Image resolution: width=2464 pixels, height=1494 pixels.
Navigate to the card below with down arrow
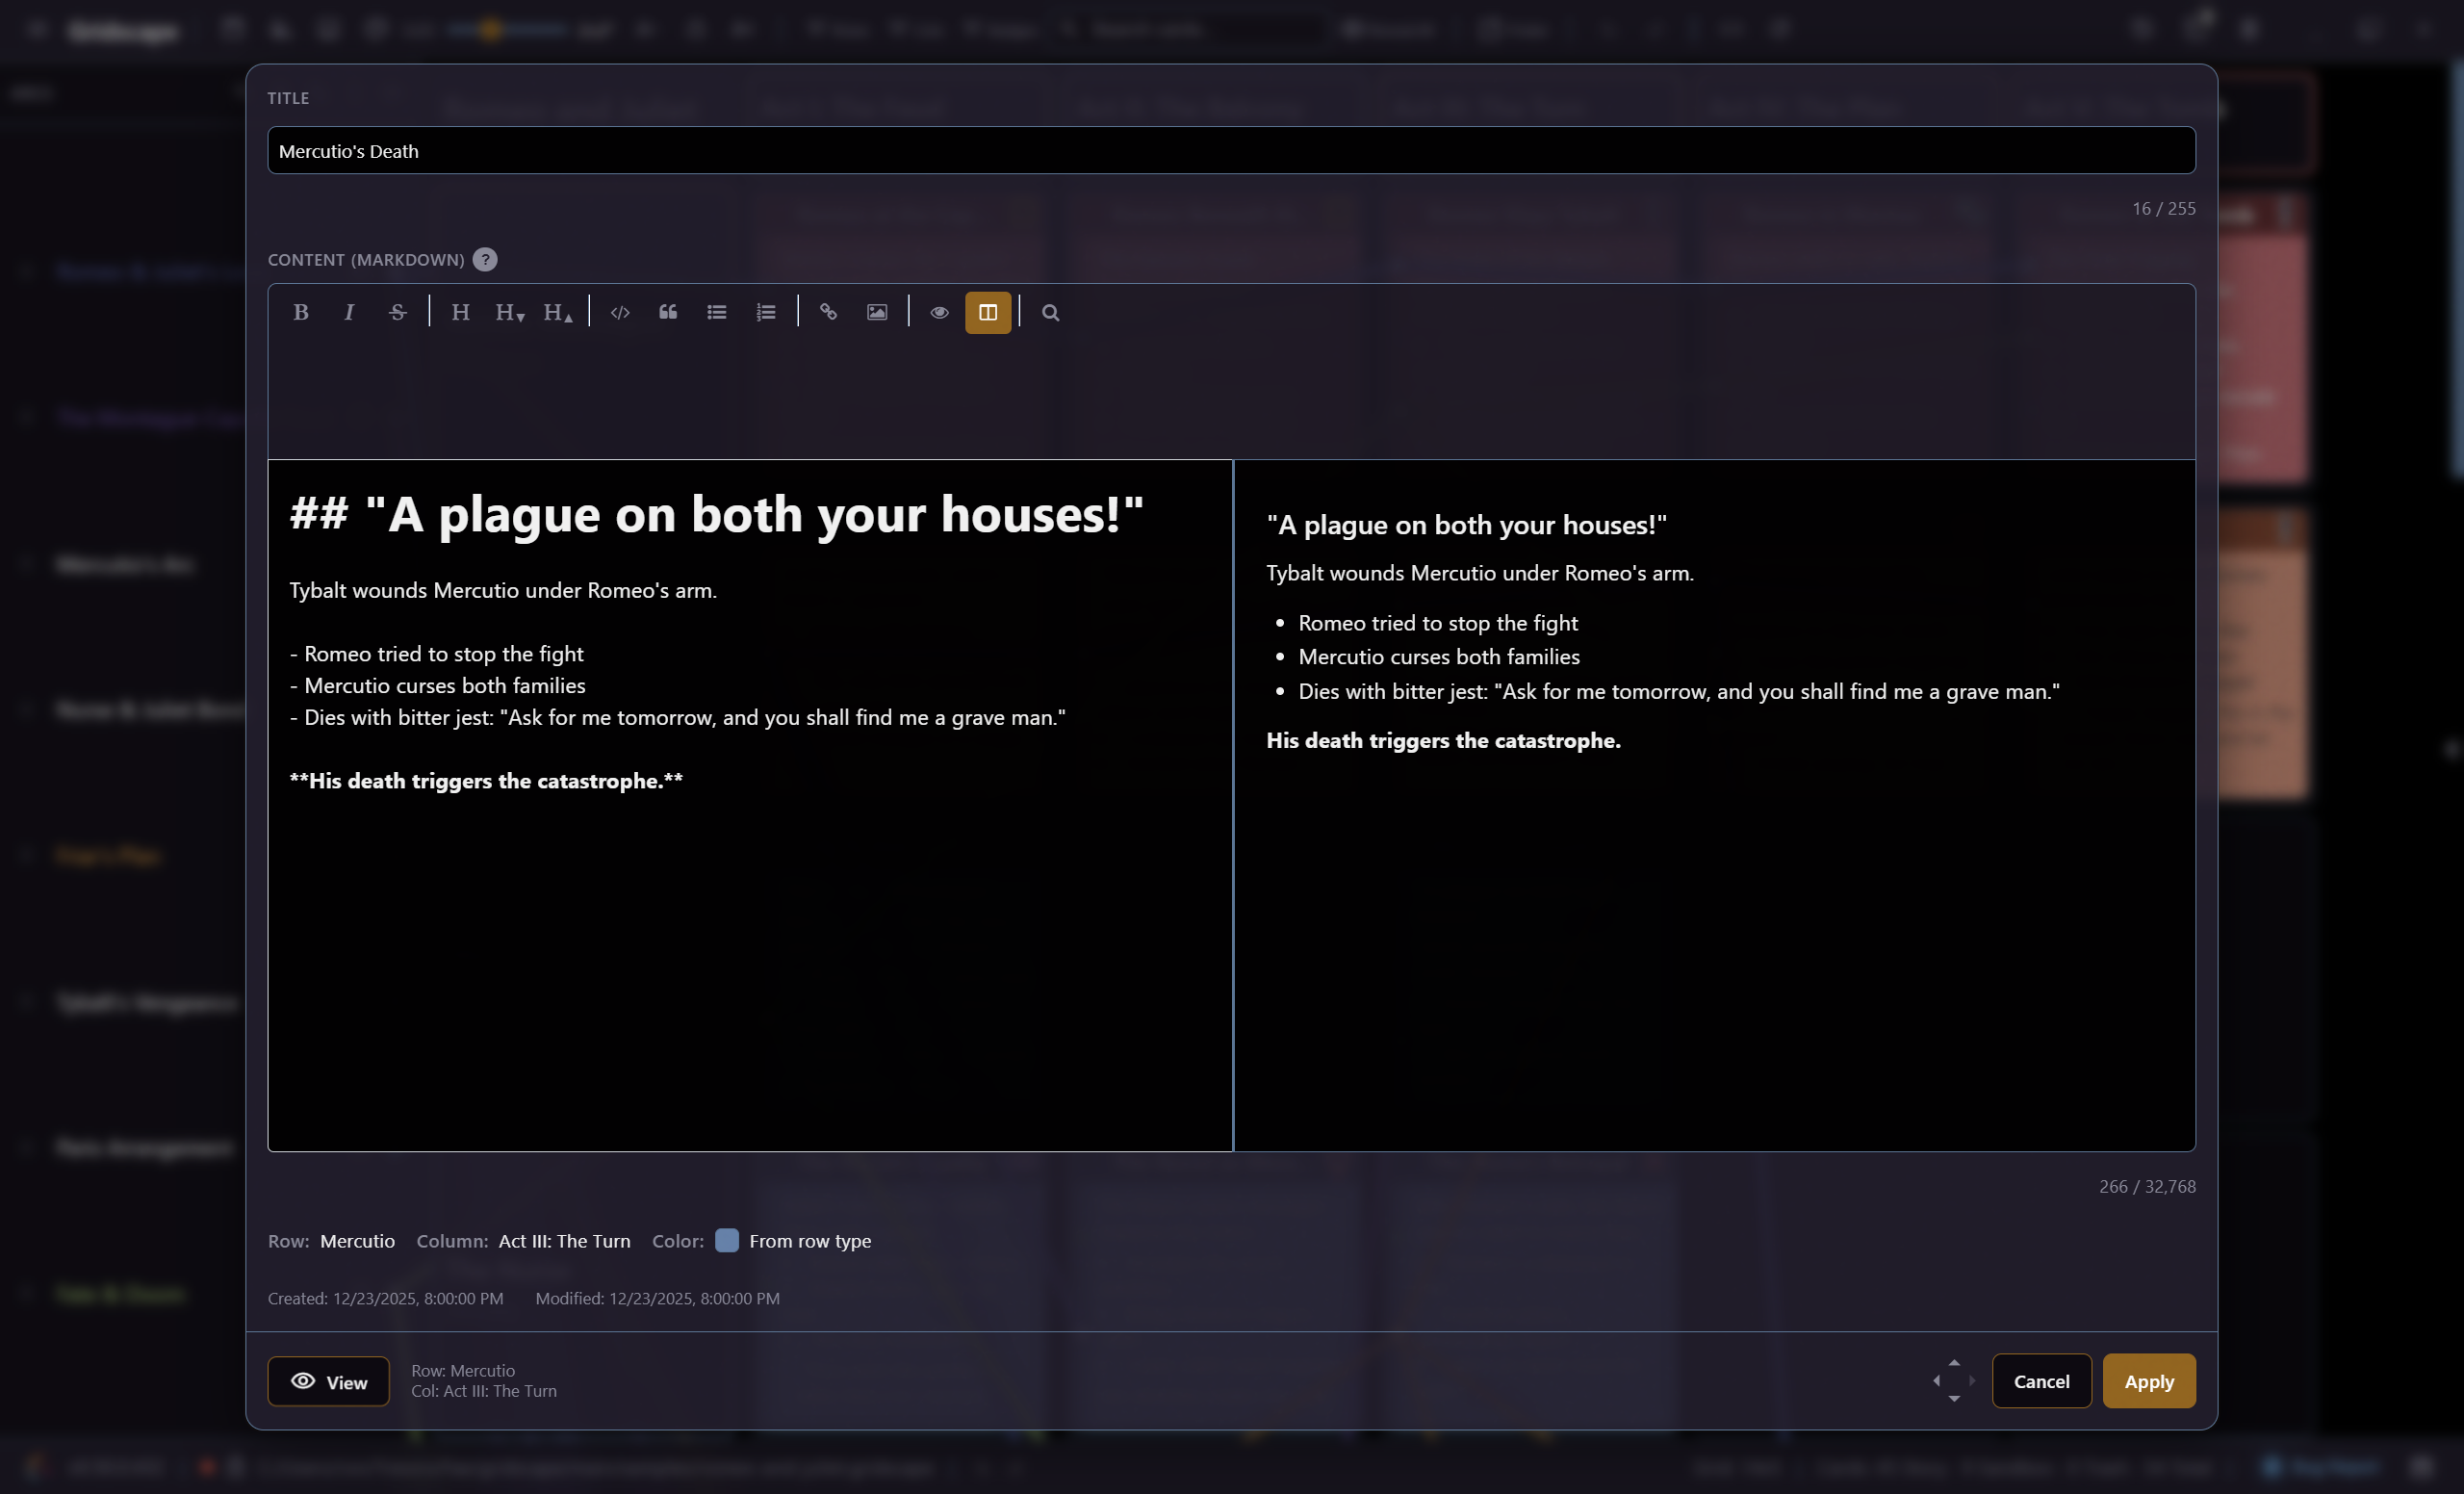pos(1954,1399)
